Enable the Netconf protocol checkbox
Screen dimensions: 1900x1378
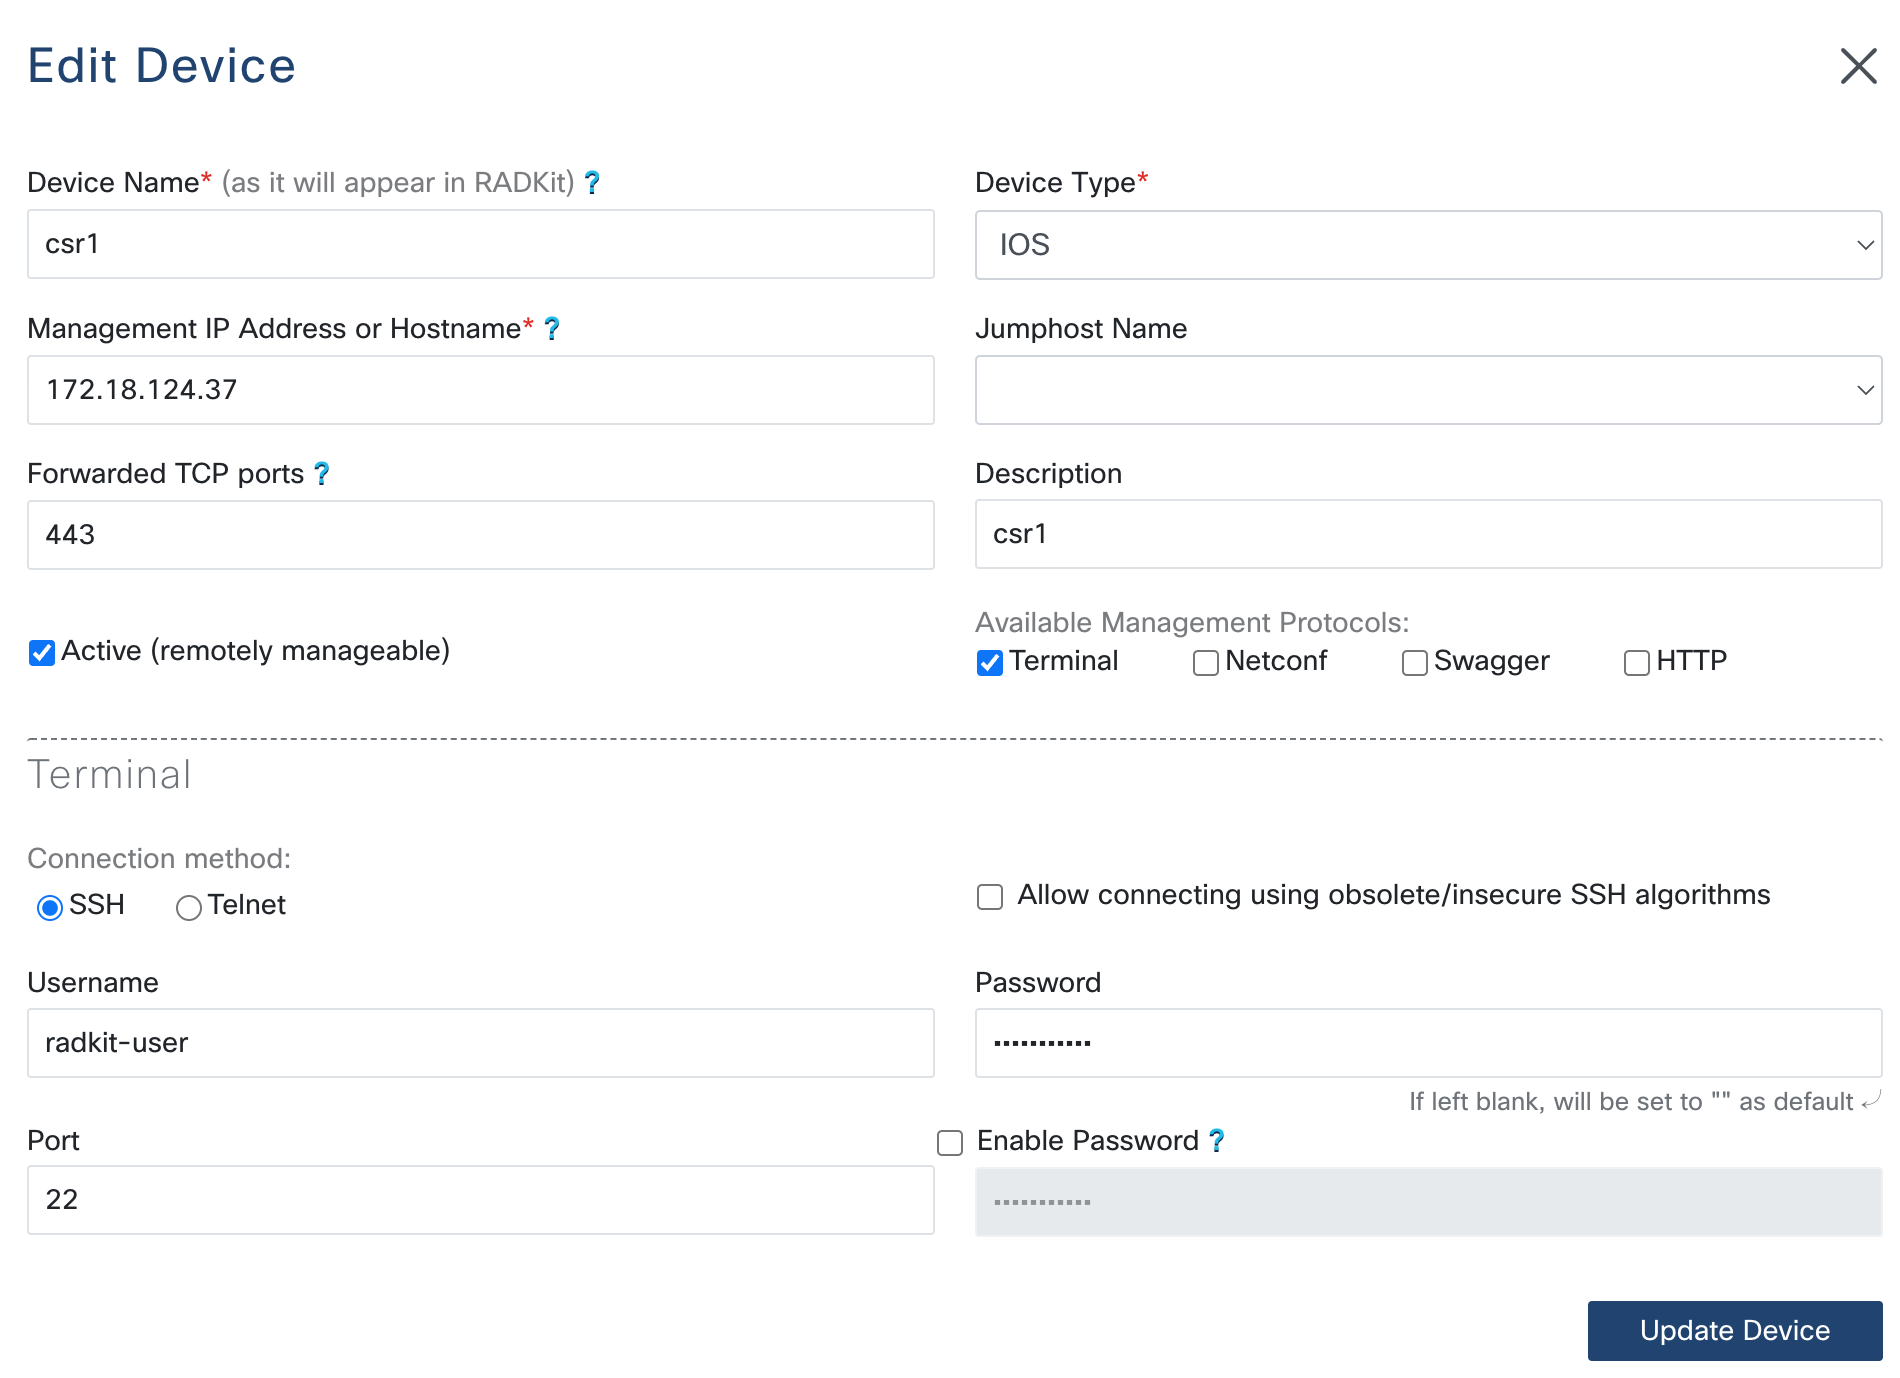pyautogui.click(x=1206, y=663)
